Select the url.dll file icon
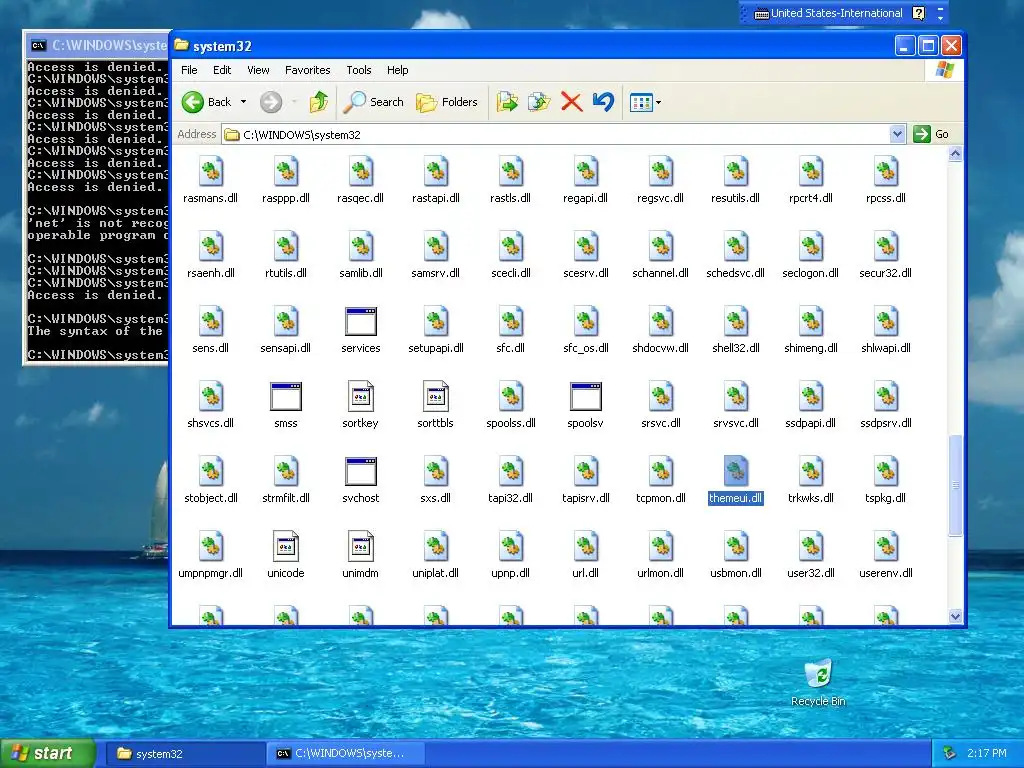1024x768 pixels. 585,547
